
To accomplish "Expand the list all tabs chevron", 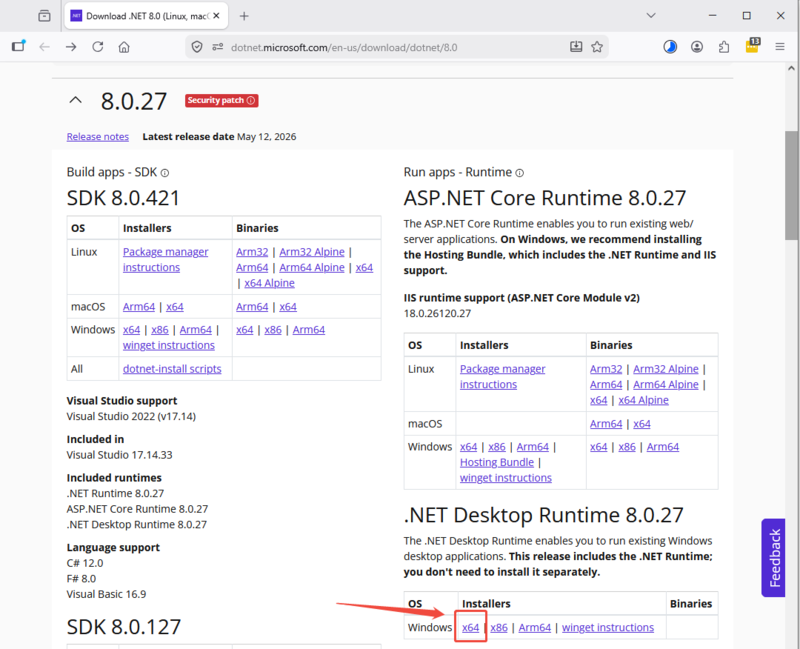I will [x=651, y=16].
